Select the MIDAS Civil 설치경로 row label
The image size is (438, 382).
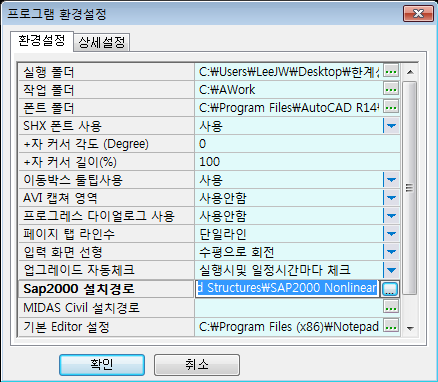[x=106, y=307]
